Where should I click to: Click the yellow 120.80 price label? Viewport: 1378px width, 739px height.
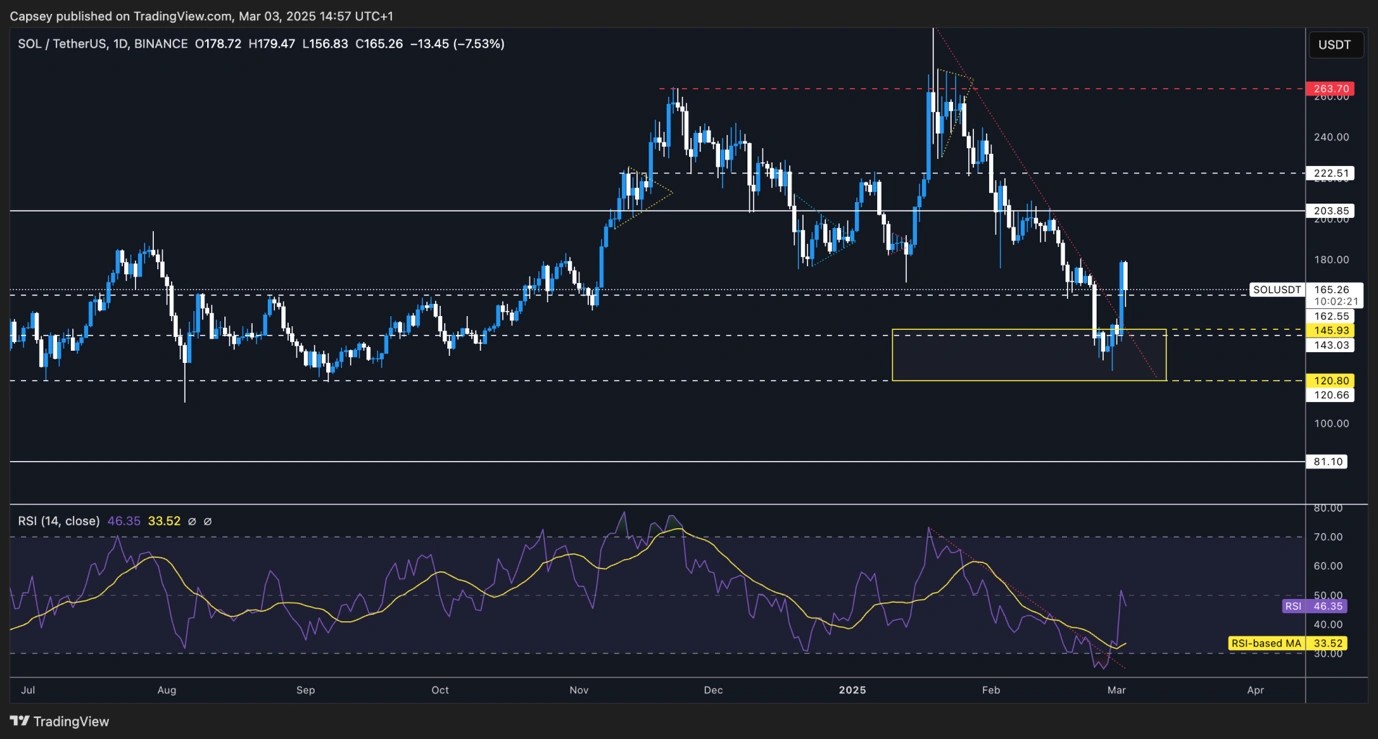click(x=1330, y=381)
